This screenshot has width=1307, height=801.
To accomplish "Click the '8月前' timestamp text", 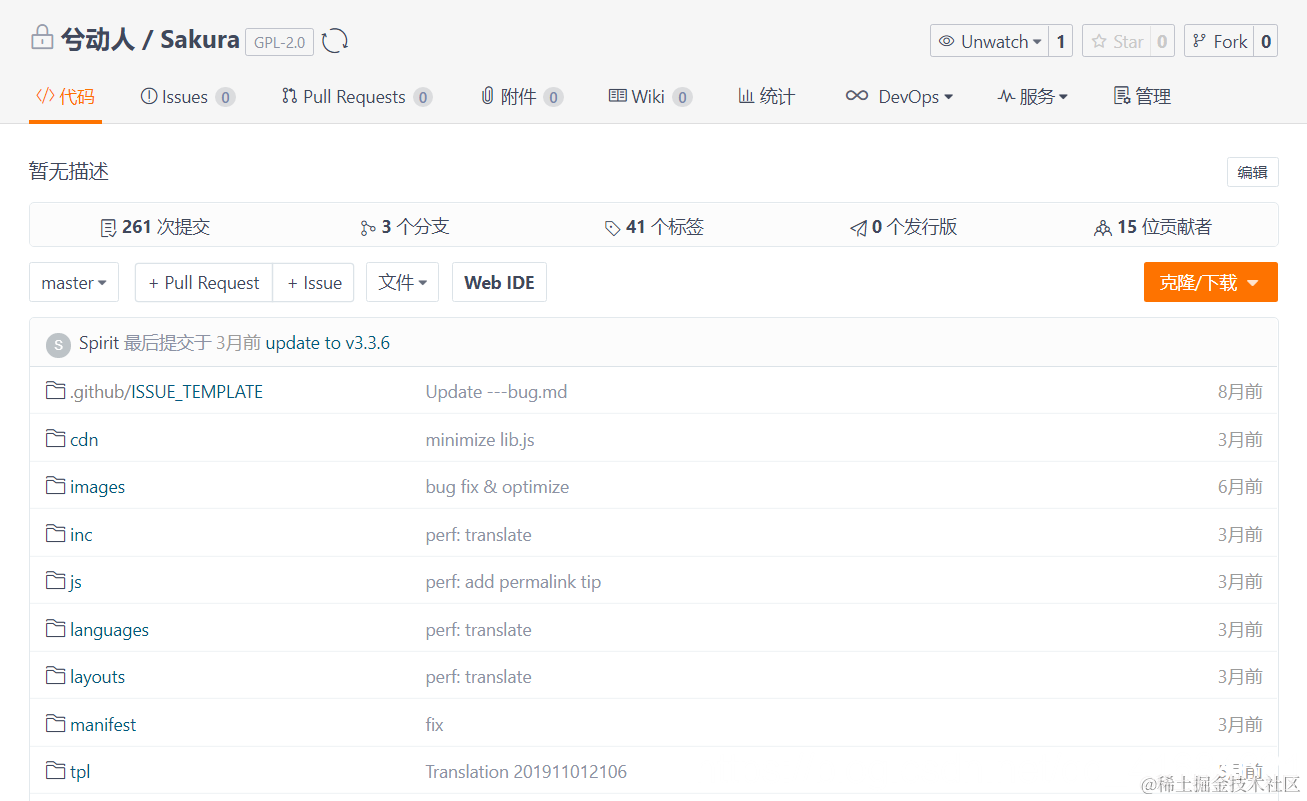I will (x=1240, y=392).
